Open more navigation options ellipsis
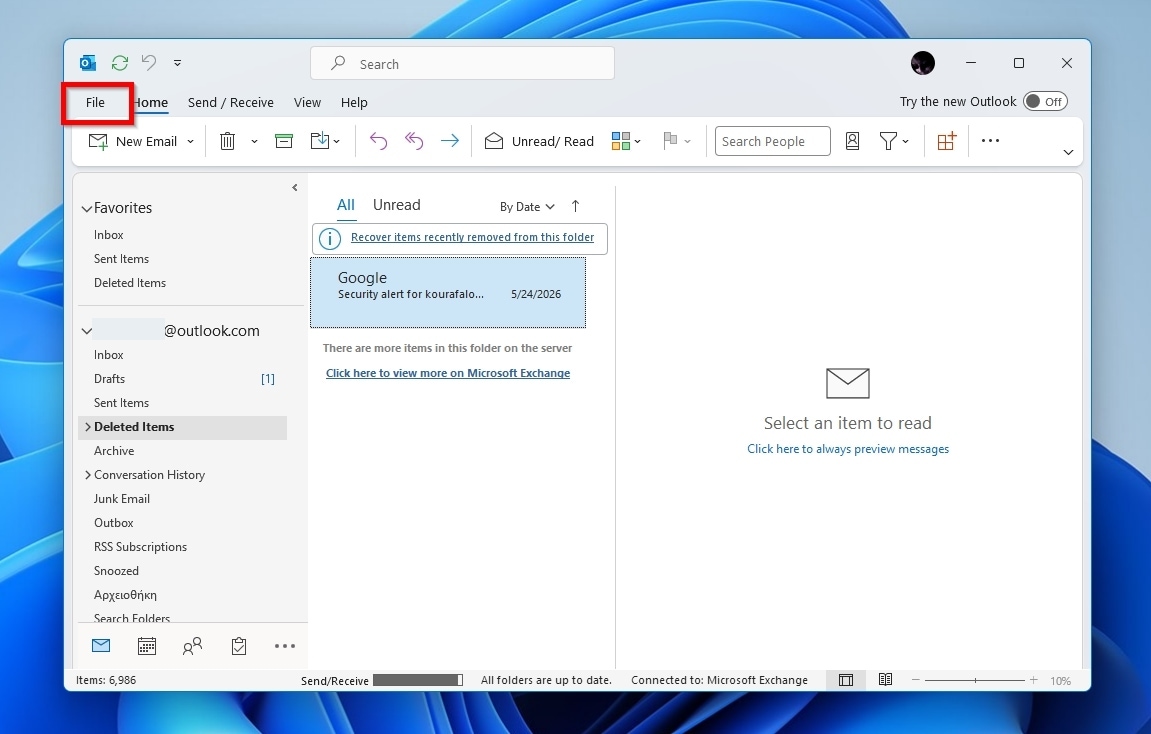The width and height of the screenshot is (1151, 734). click(285, 646)
